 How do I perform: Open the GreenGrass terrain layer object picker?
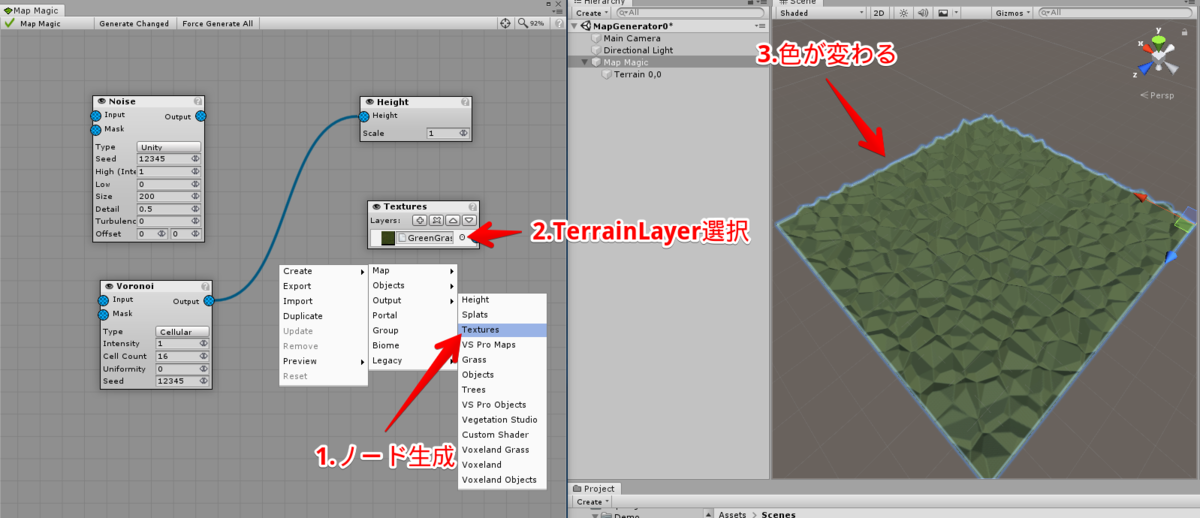(x=462, y=238)
